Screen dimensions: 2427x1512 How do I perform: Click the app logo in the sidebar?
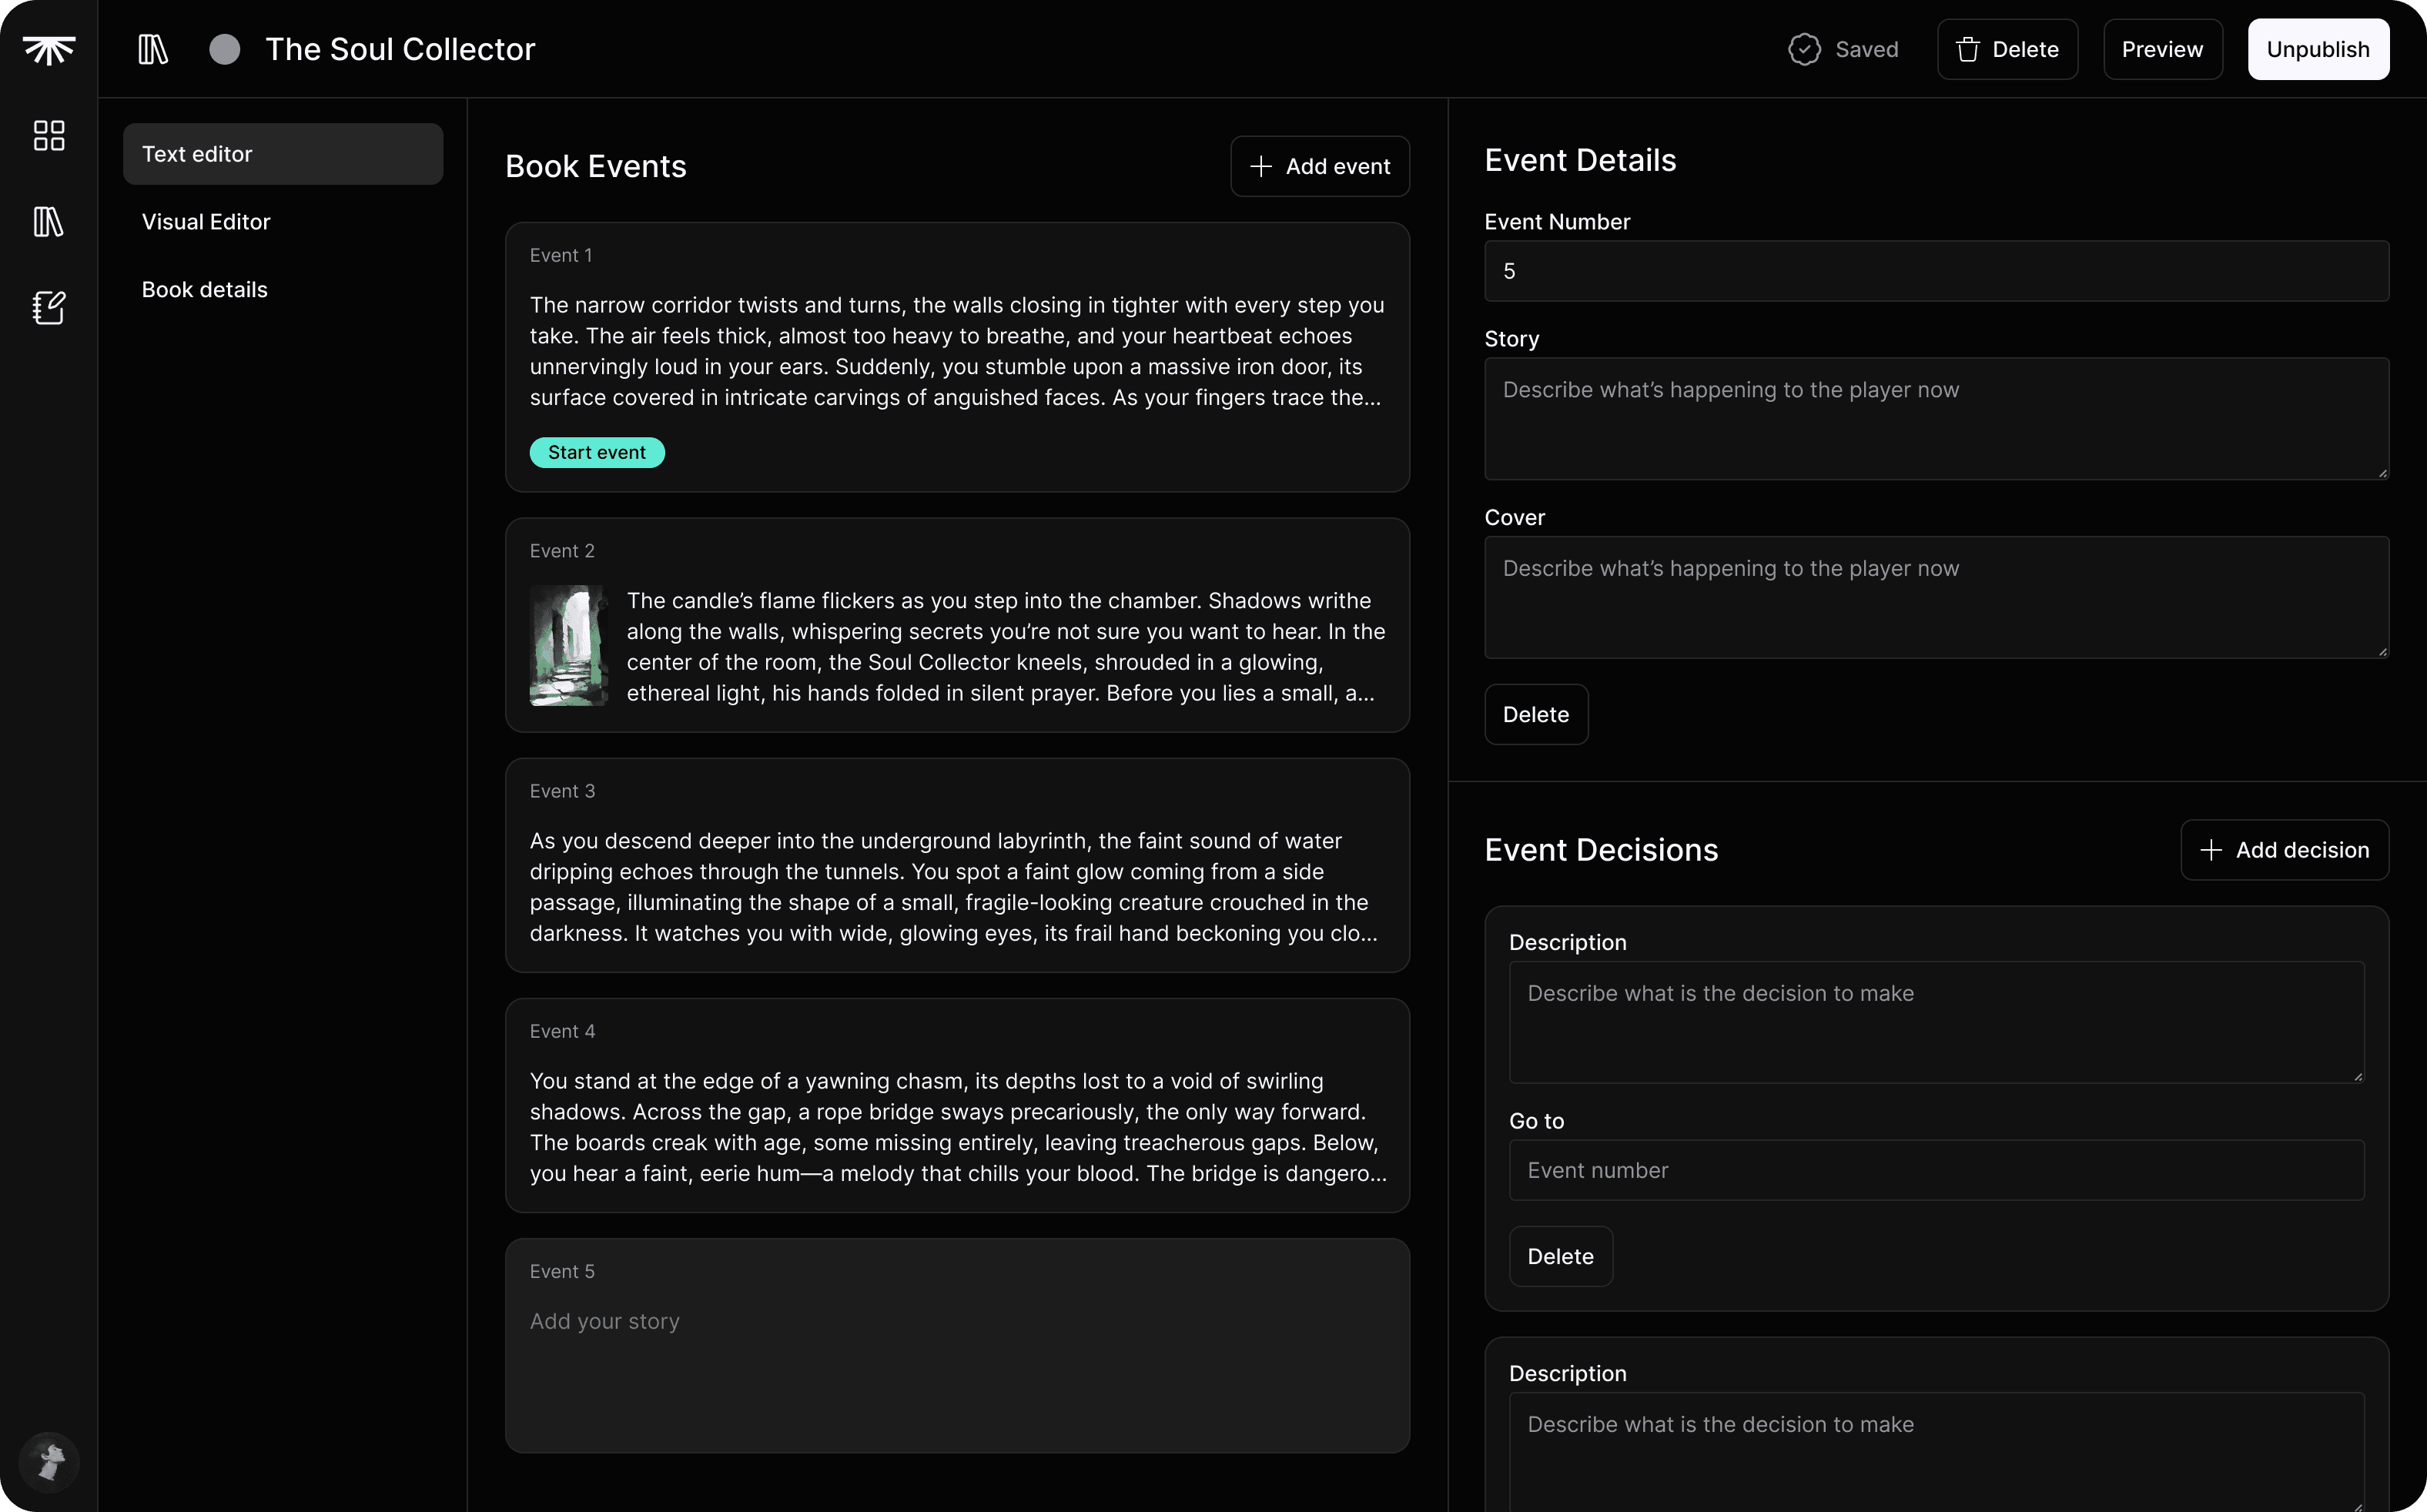[x=49, y=49]
